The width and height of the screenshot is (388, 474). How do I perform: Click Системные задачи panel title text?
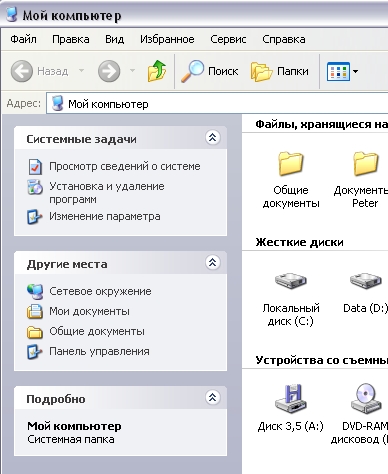click(x=81, y=139)
